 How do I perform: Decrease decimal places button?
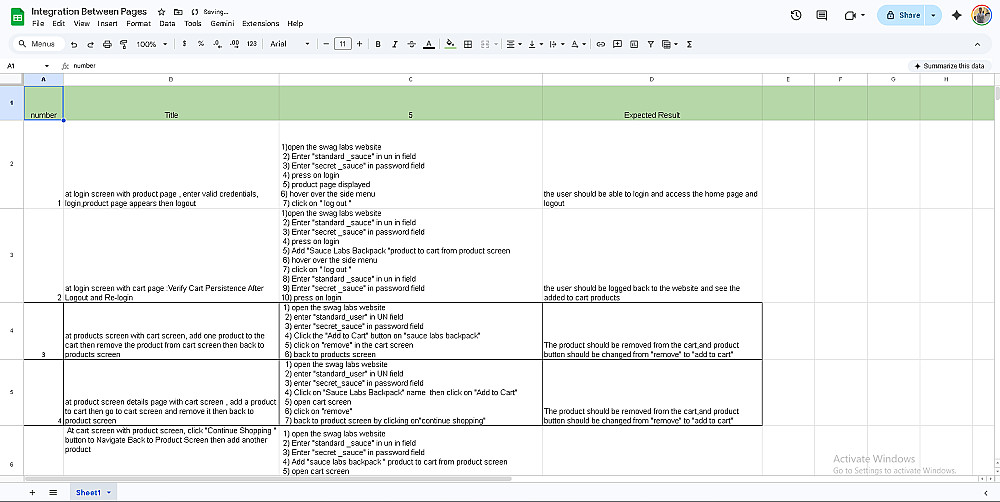point(217,44)
